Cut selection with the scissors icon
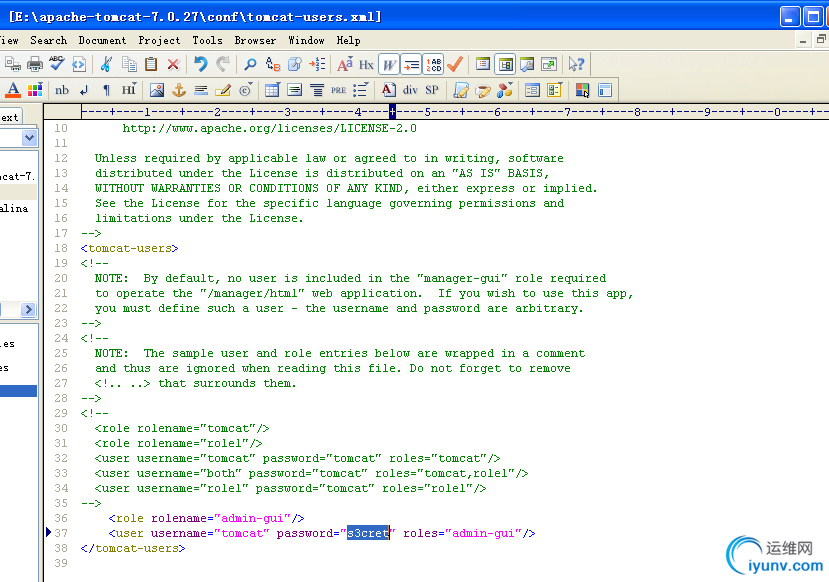Viewport: 829px width, 582px height. pyautogui.click(x=106, y=64)
